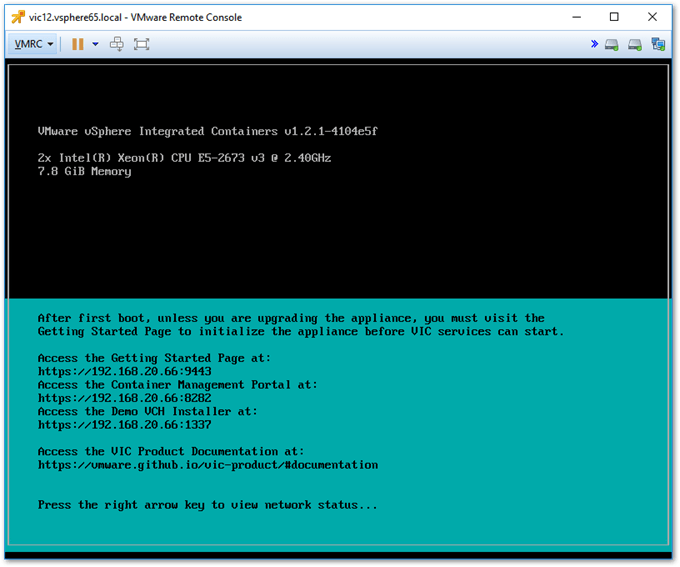The width and height of the screenshot is (680, 567).
Task: Minimize the Remote Console window
Action: pyautogui.click(x=576, y=17)
